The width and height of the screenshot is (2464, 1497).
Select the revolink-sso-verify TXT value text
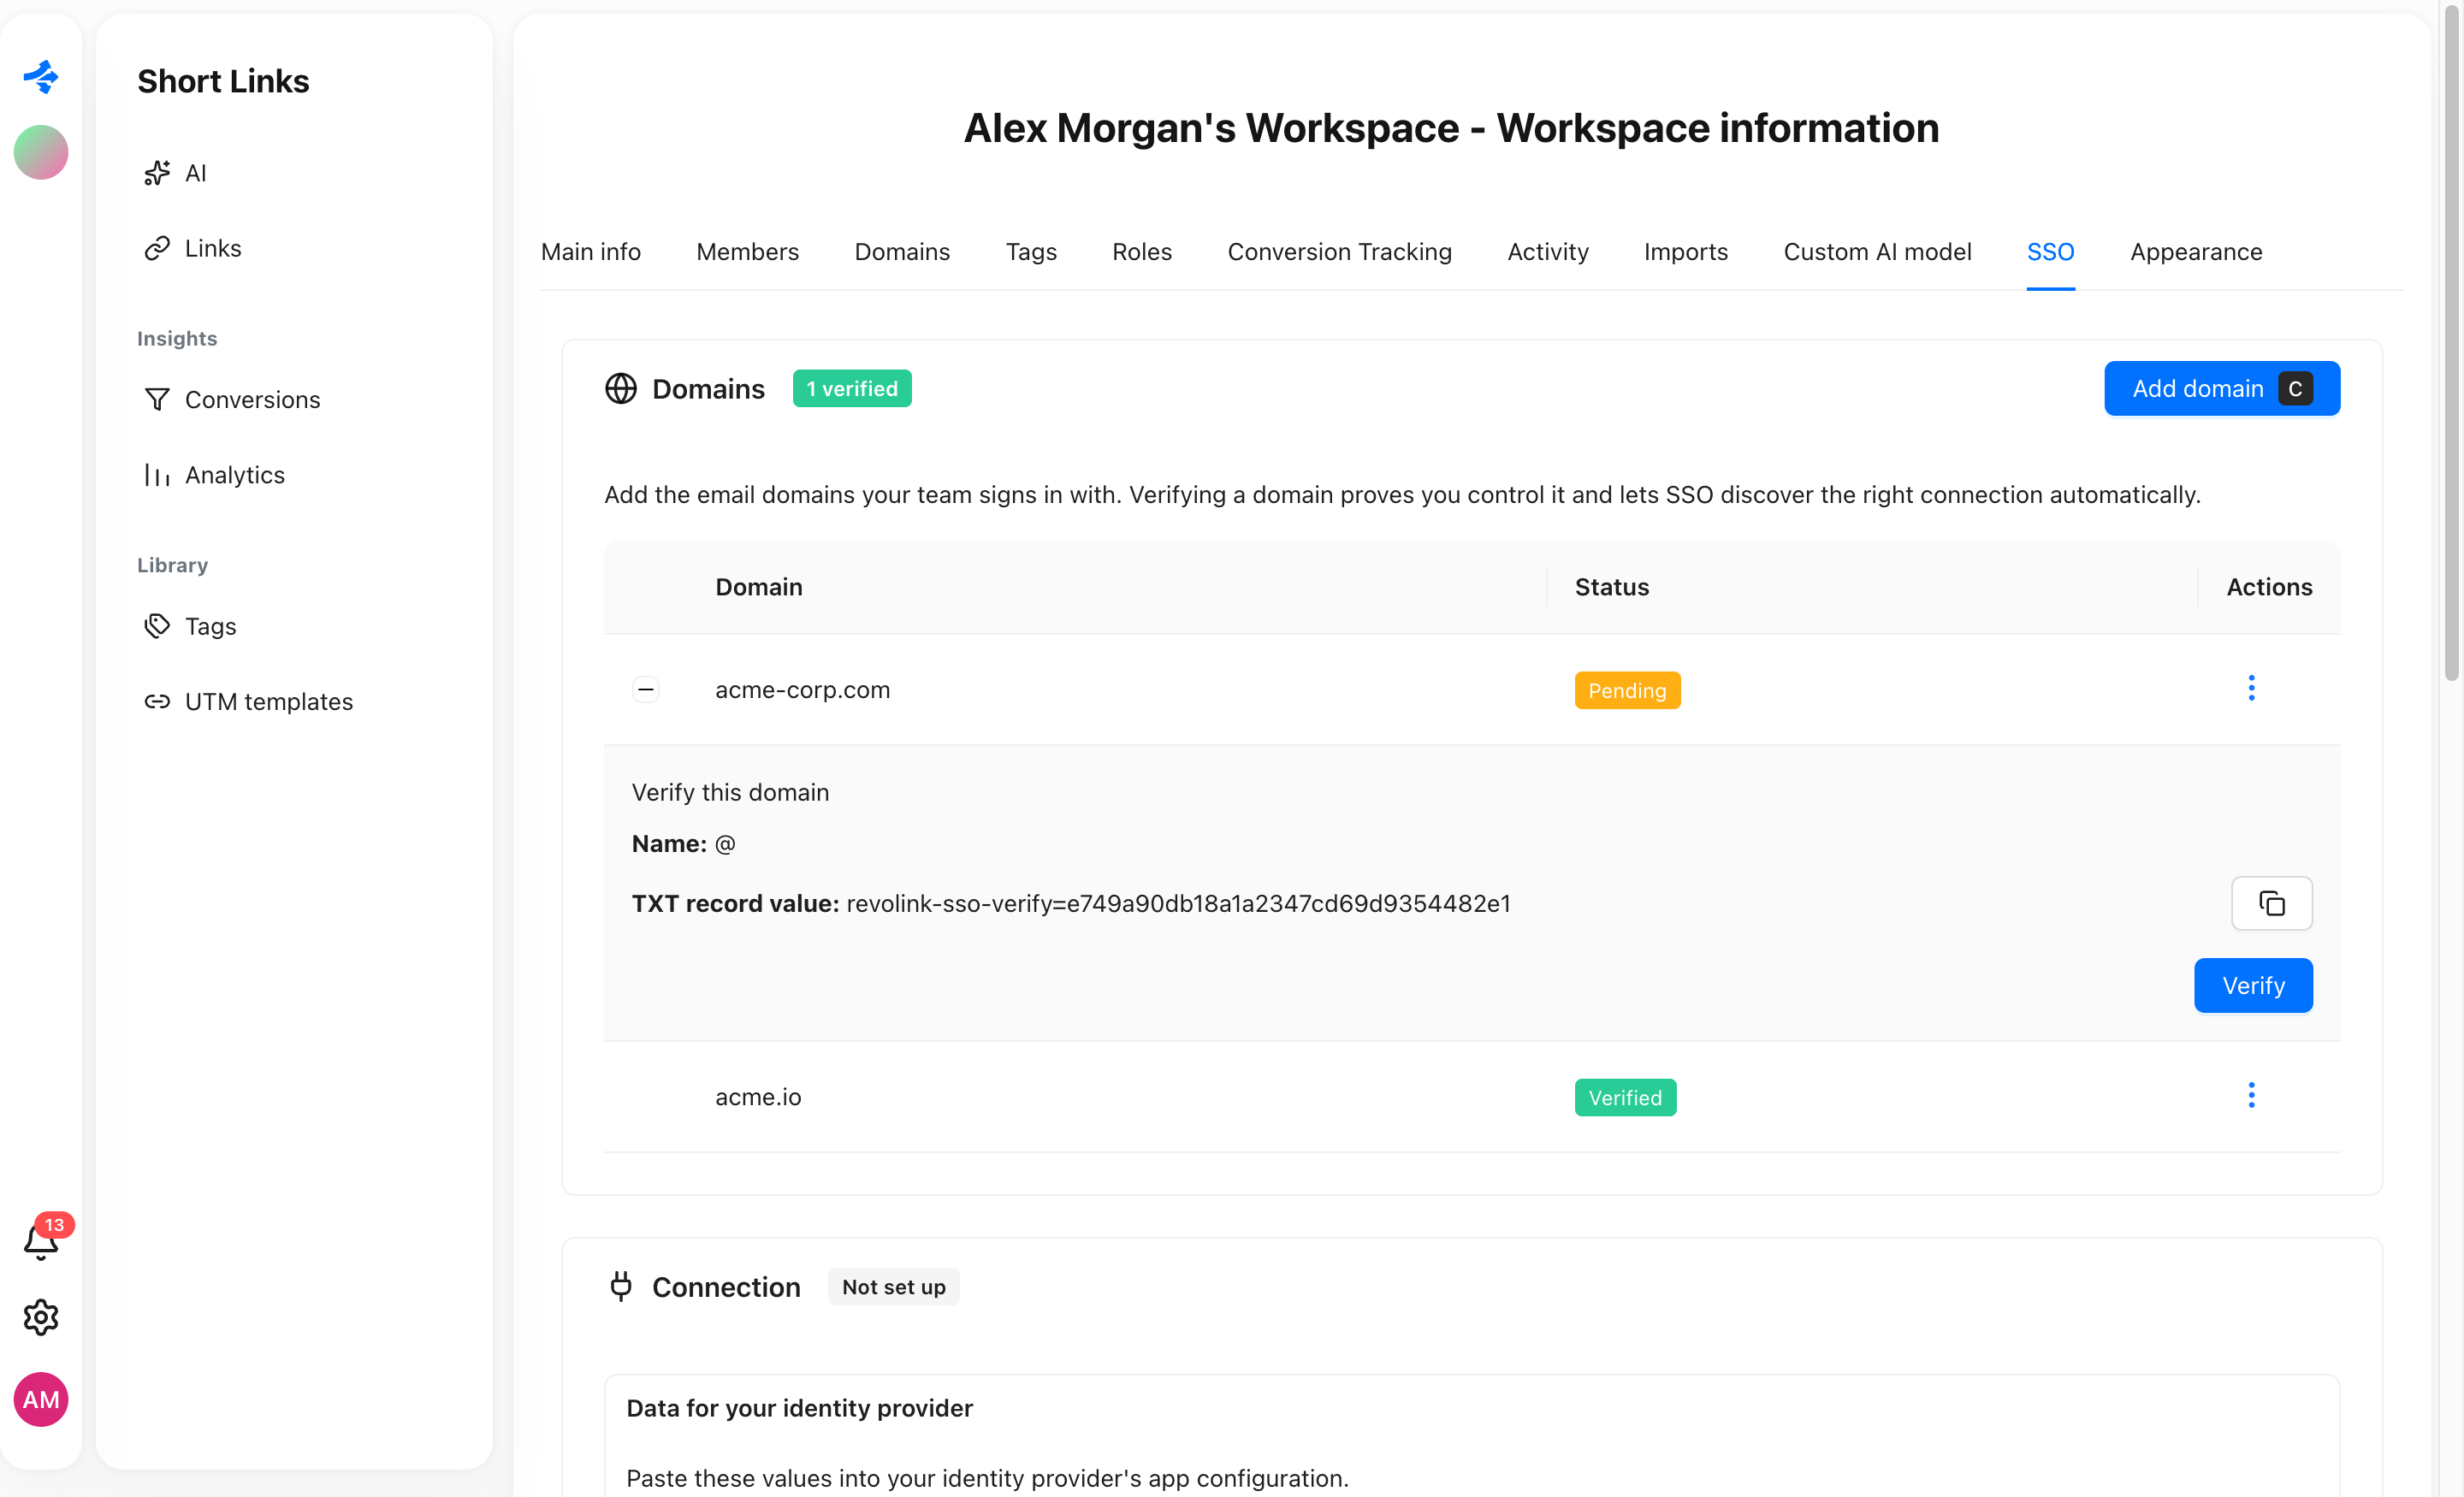pyautogui.click(x=1178, y=903)
